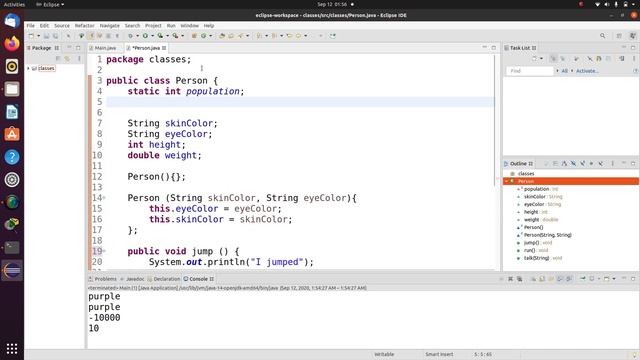Open Firefox from the Ubuntu dock

(12, 43)
